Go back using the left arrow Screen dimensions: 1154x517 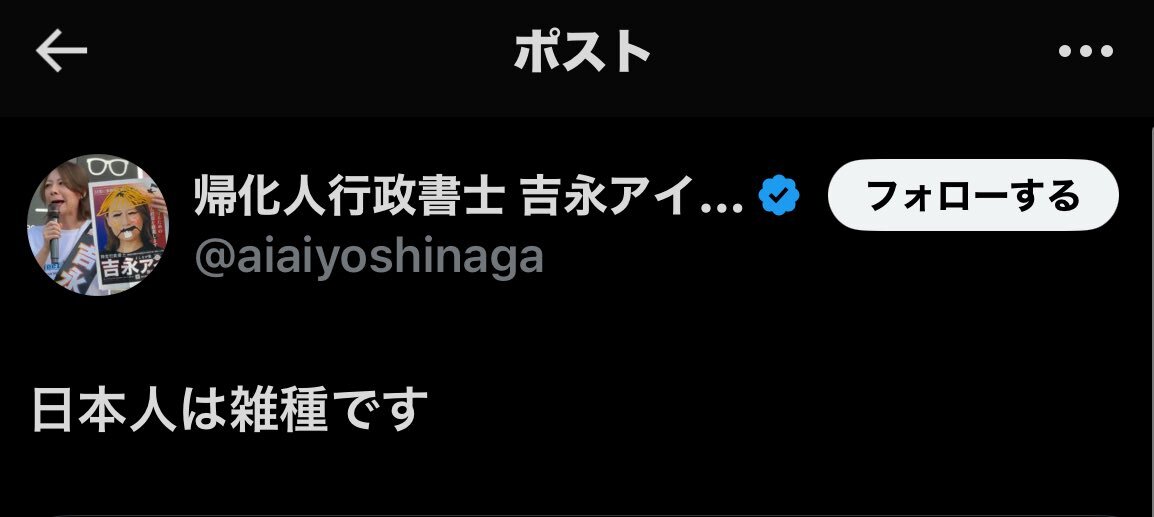click(61, 51)
